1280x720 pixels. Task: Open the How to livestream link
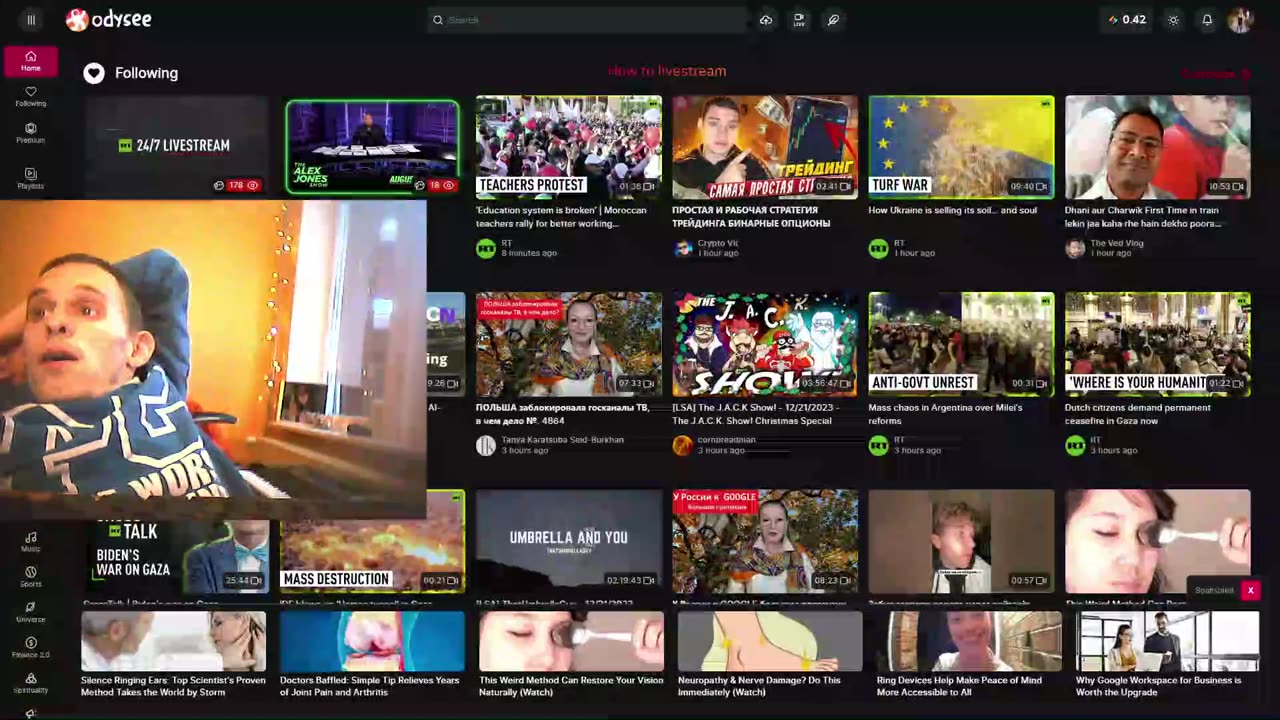click(x=667, y=71)
